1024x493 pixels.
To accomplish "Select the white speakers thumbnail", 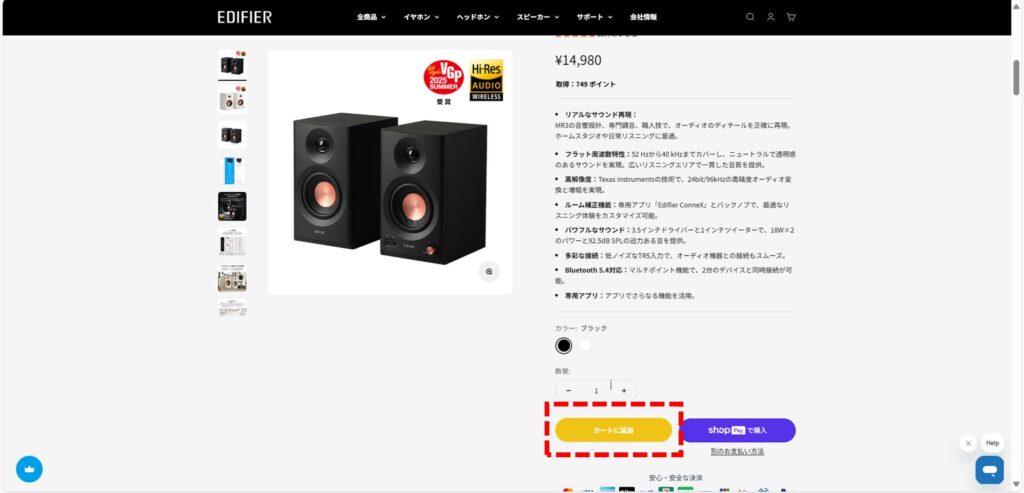I will [232, 99].
